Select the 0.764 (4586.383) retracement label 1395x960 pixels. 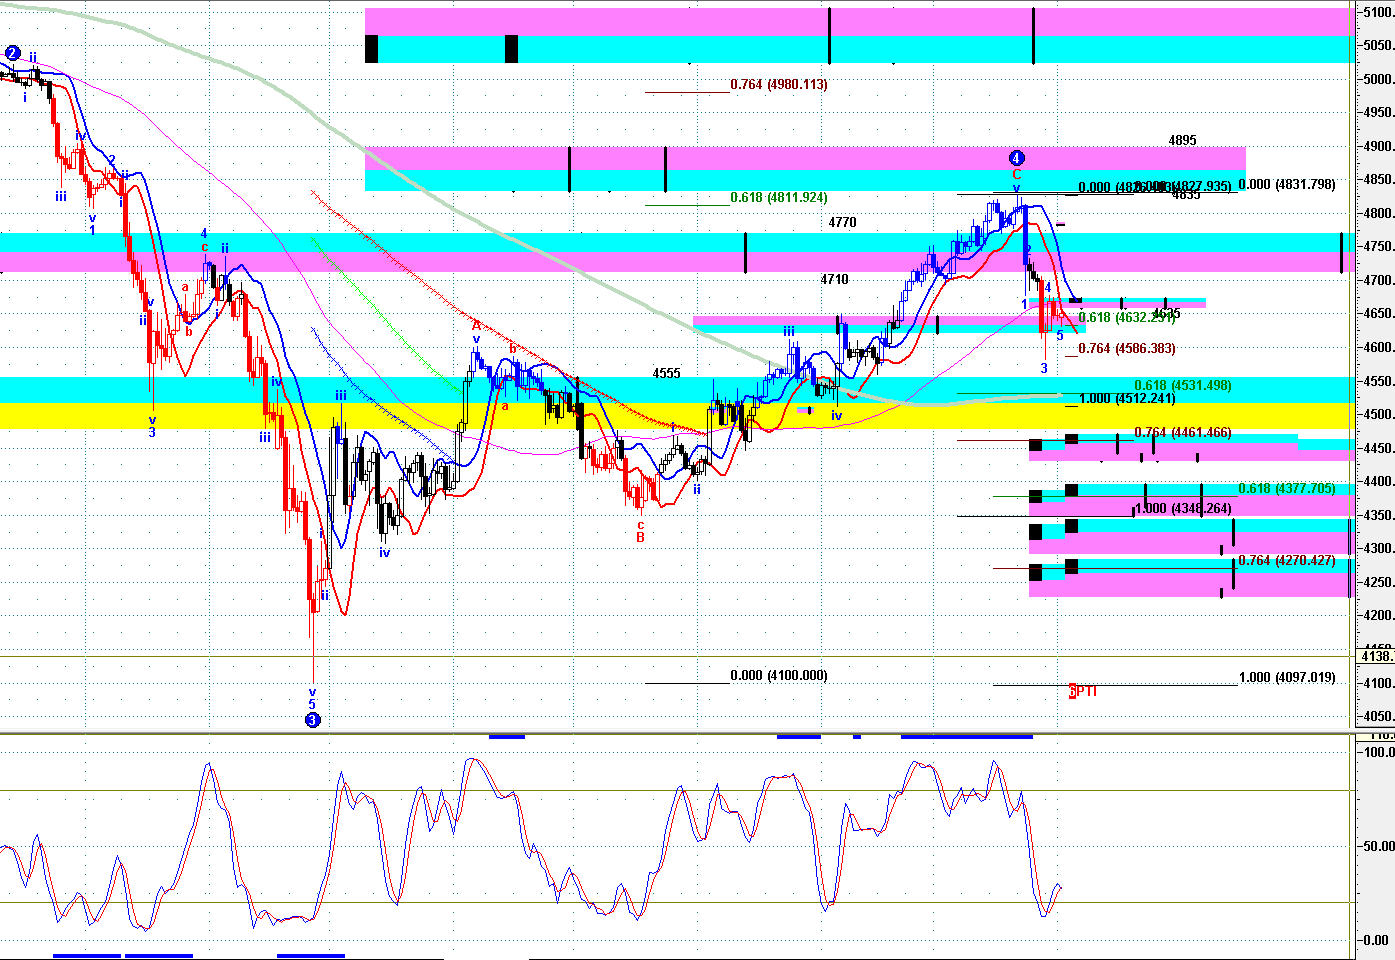pos(1126,349)
